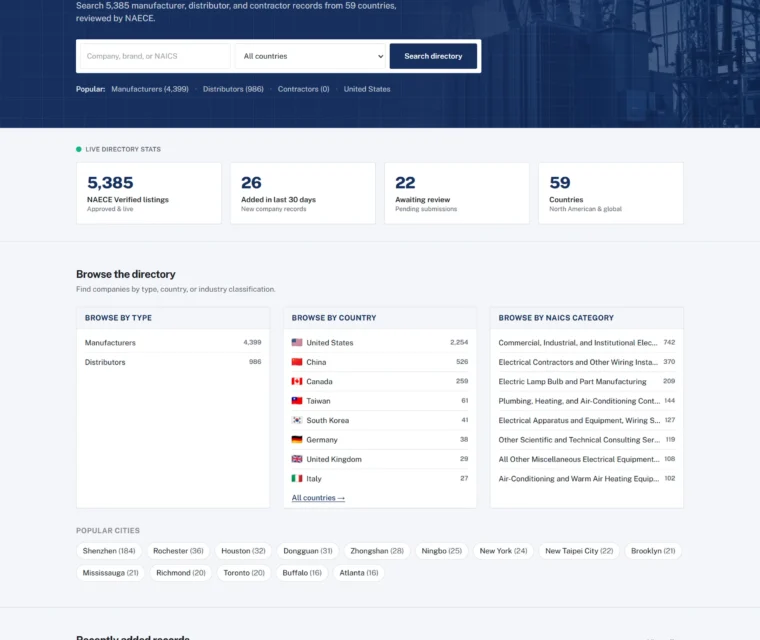Screen dimensions: 760x640
Task: Select the Rochester (36) city chip
Action: 178,551
